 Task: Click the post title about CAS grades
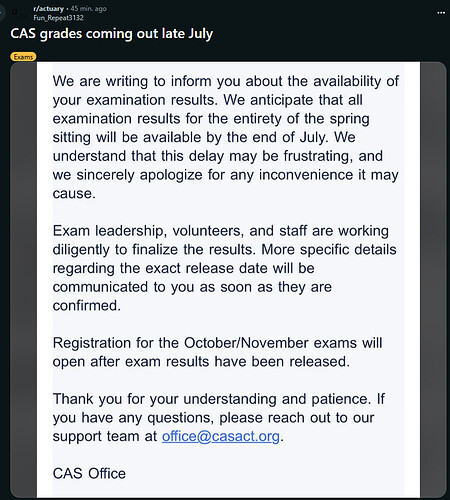point(112,34)
